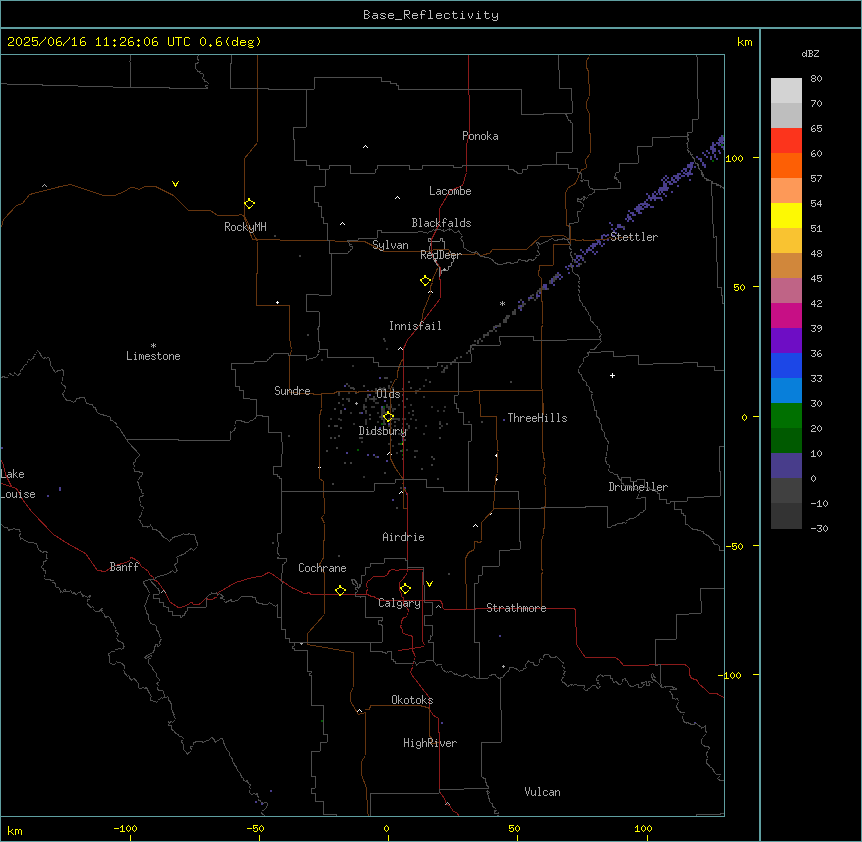Select the Lacombe label

coord(450,191)
